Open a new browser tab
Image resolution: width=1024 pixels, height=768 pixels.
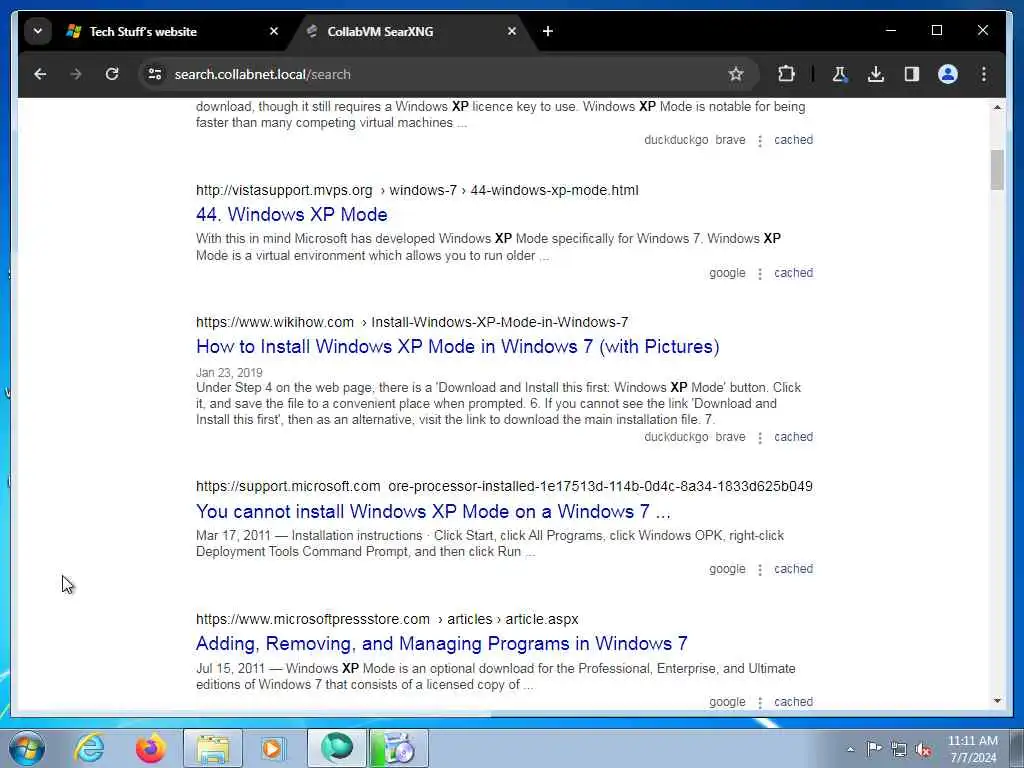point(548,31)
